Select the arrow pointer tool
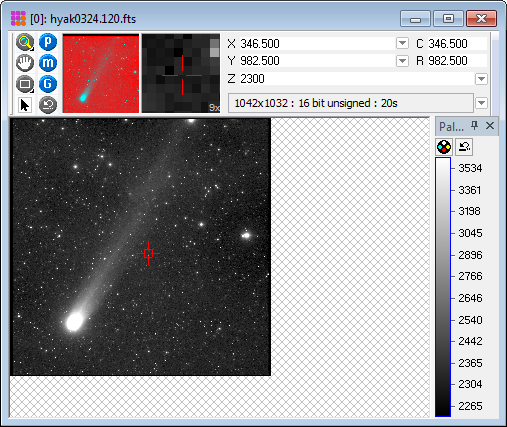This screenshot has height=427, width=507. coord(25,105)
